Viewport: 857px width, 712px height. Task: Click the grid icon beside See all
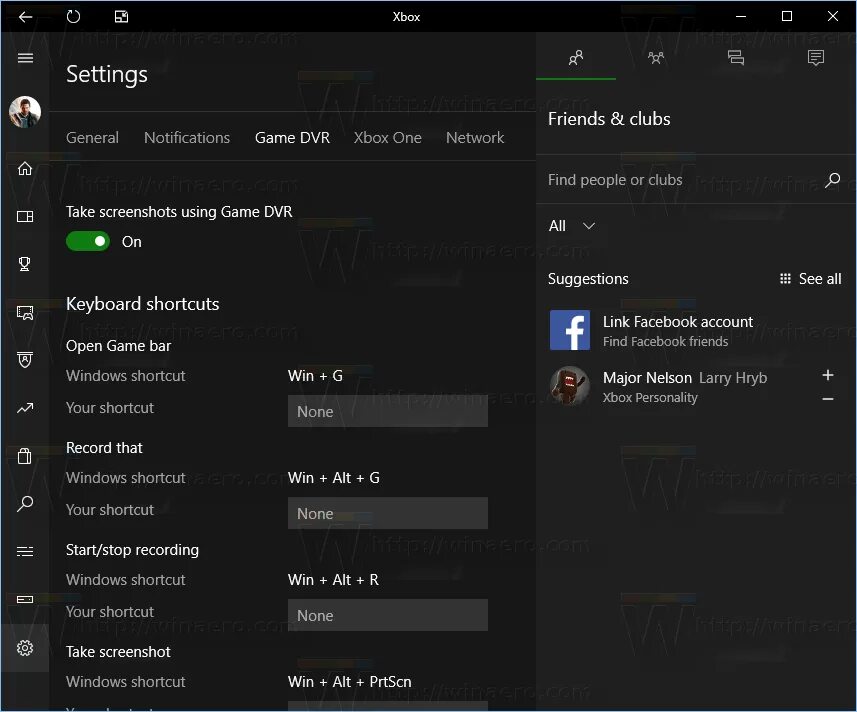[785, 279]
